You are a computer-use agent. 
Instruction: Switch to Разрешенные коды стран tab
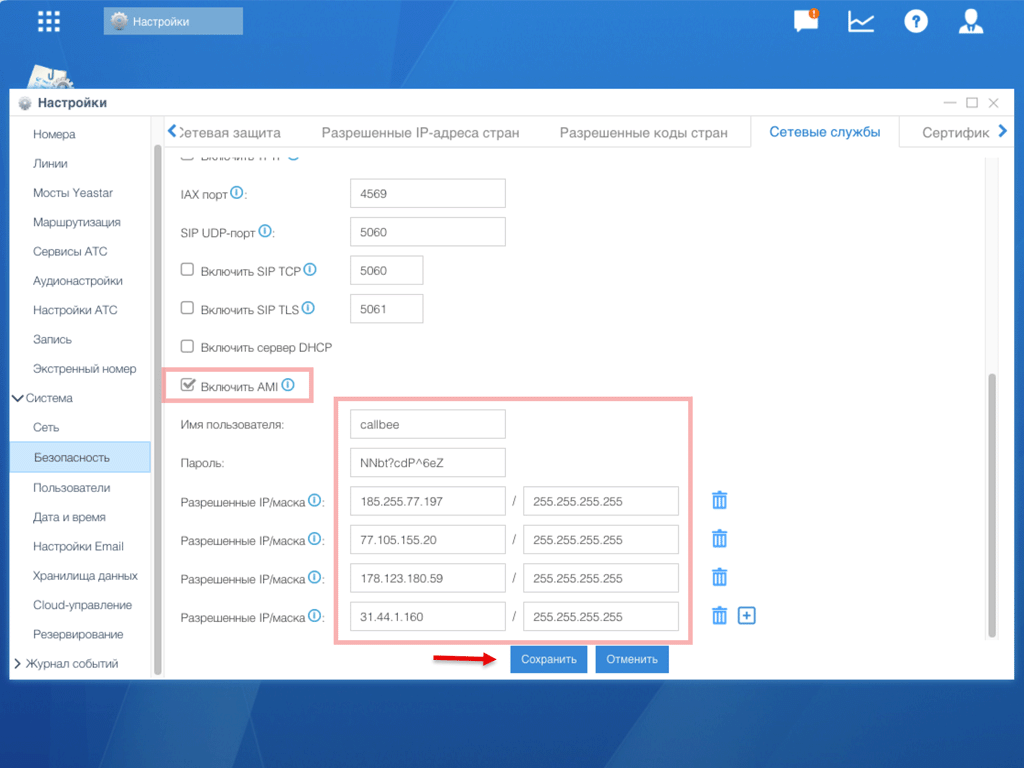point(643,132)
